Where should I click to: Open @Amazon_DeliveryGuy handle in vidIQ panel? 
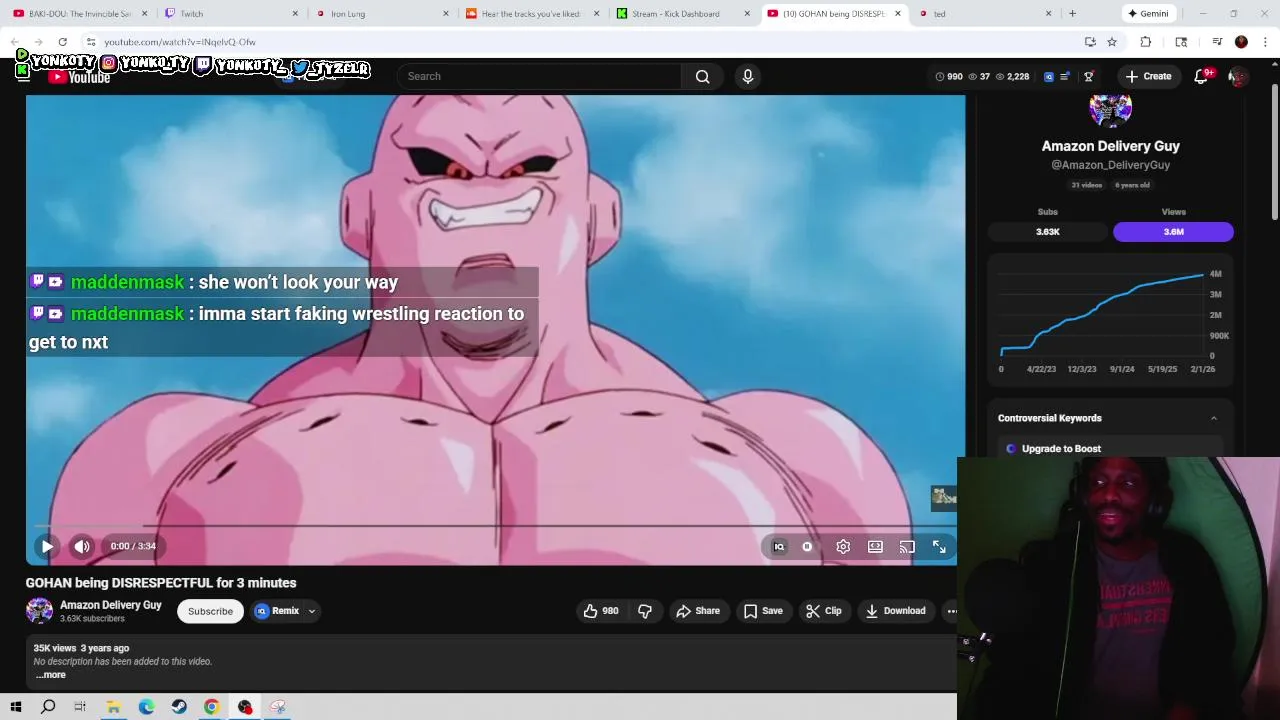tap(1110, 165)
